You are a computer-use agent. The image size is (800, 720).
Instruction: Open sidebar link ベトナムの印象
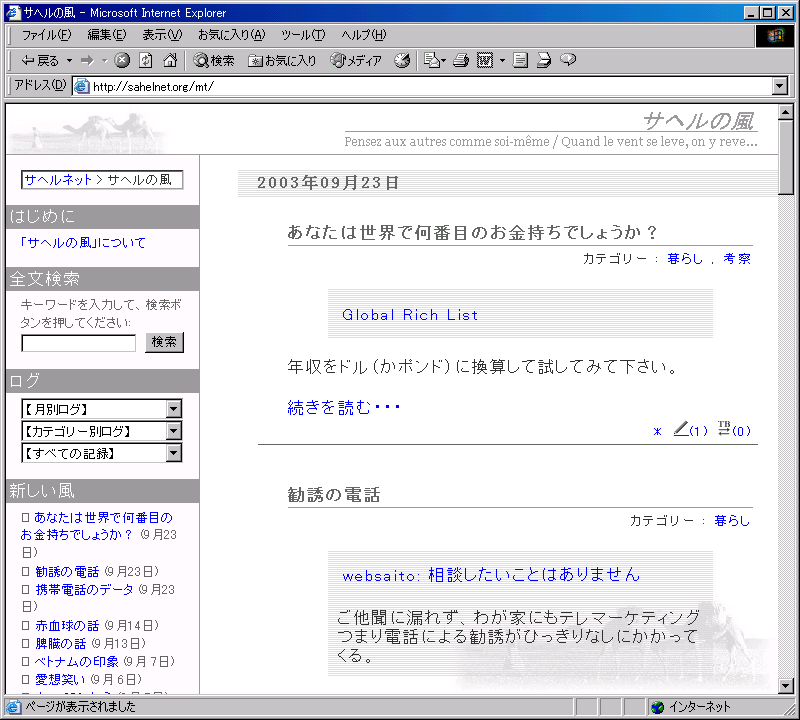[x=77, y=661]
